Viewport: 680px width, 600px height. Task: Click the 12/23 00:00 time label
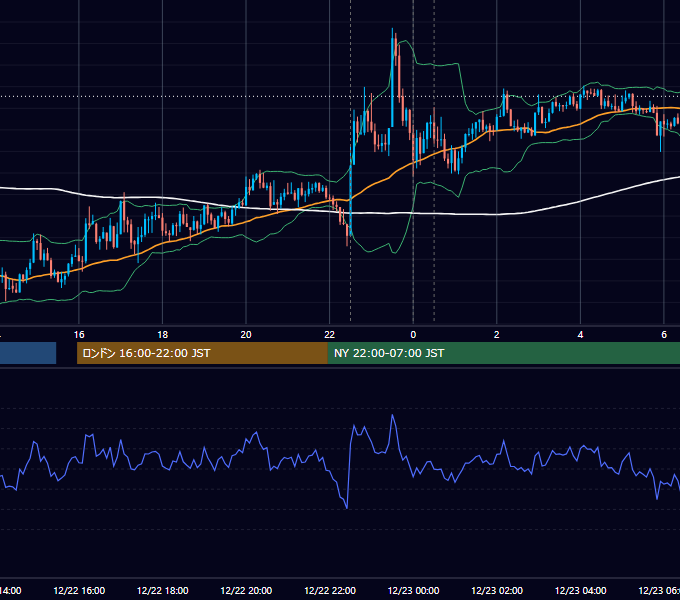413,590
